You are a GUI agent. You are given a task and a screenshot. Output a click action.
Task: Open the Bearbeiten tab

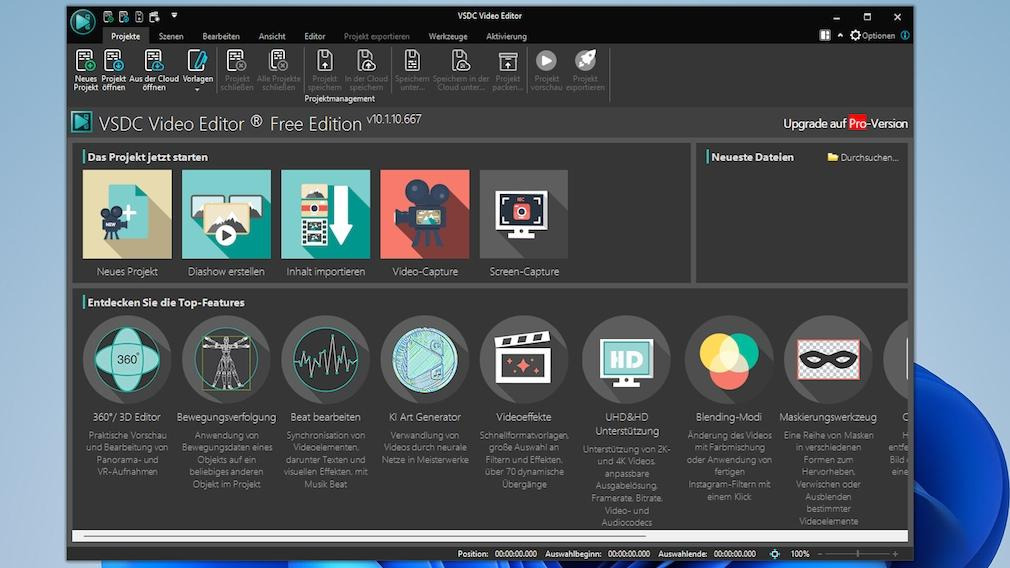tap(221, 37)
